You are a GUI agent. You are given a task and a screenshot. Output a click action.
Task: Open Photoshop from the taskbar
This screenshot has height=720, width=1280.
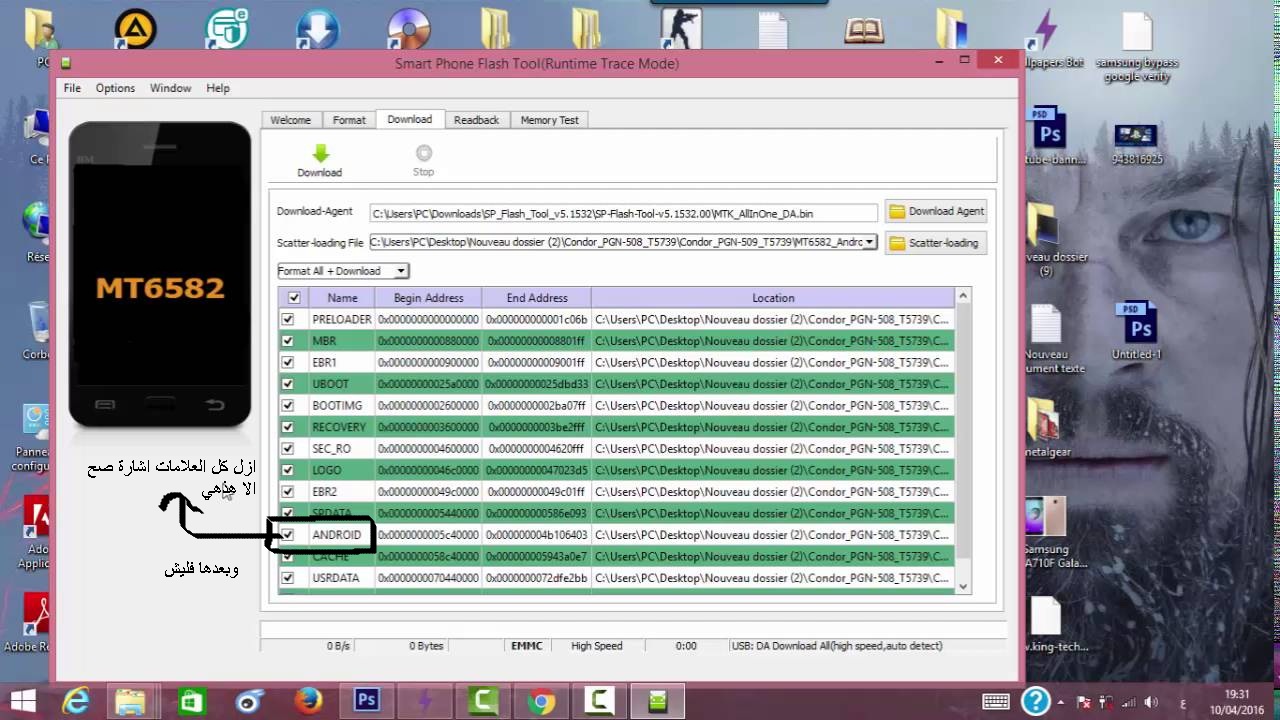tap(367, 701)
